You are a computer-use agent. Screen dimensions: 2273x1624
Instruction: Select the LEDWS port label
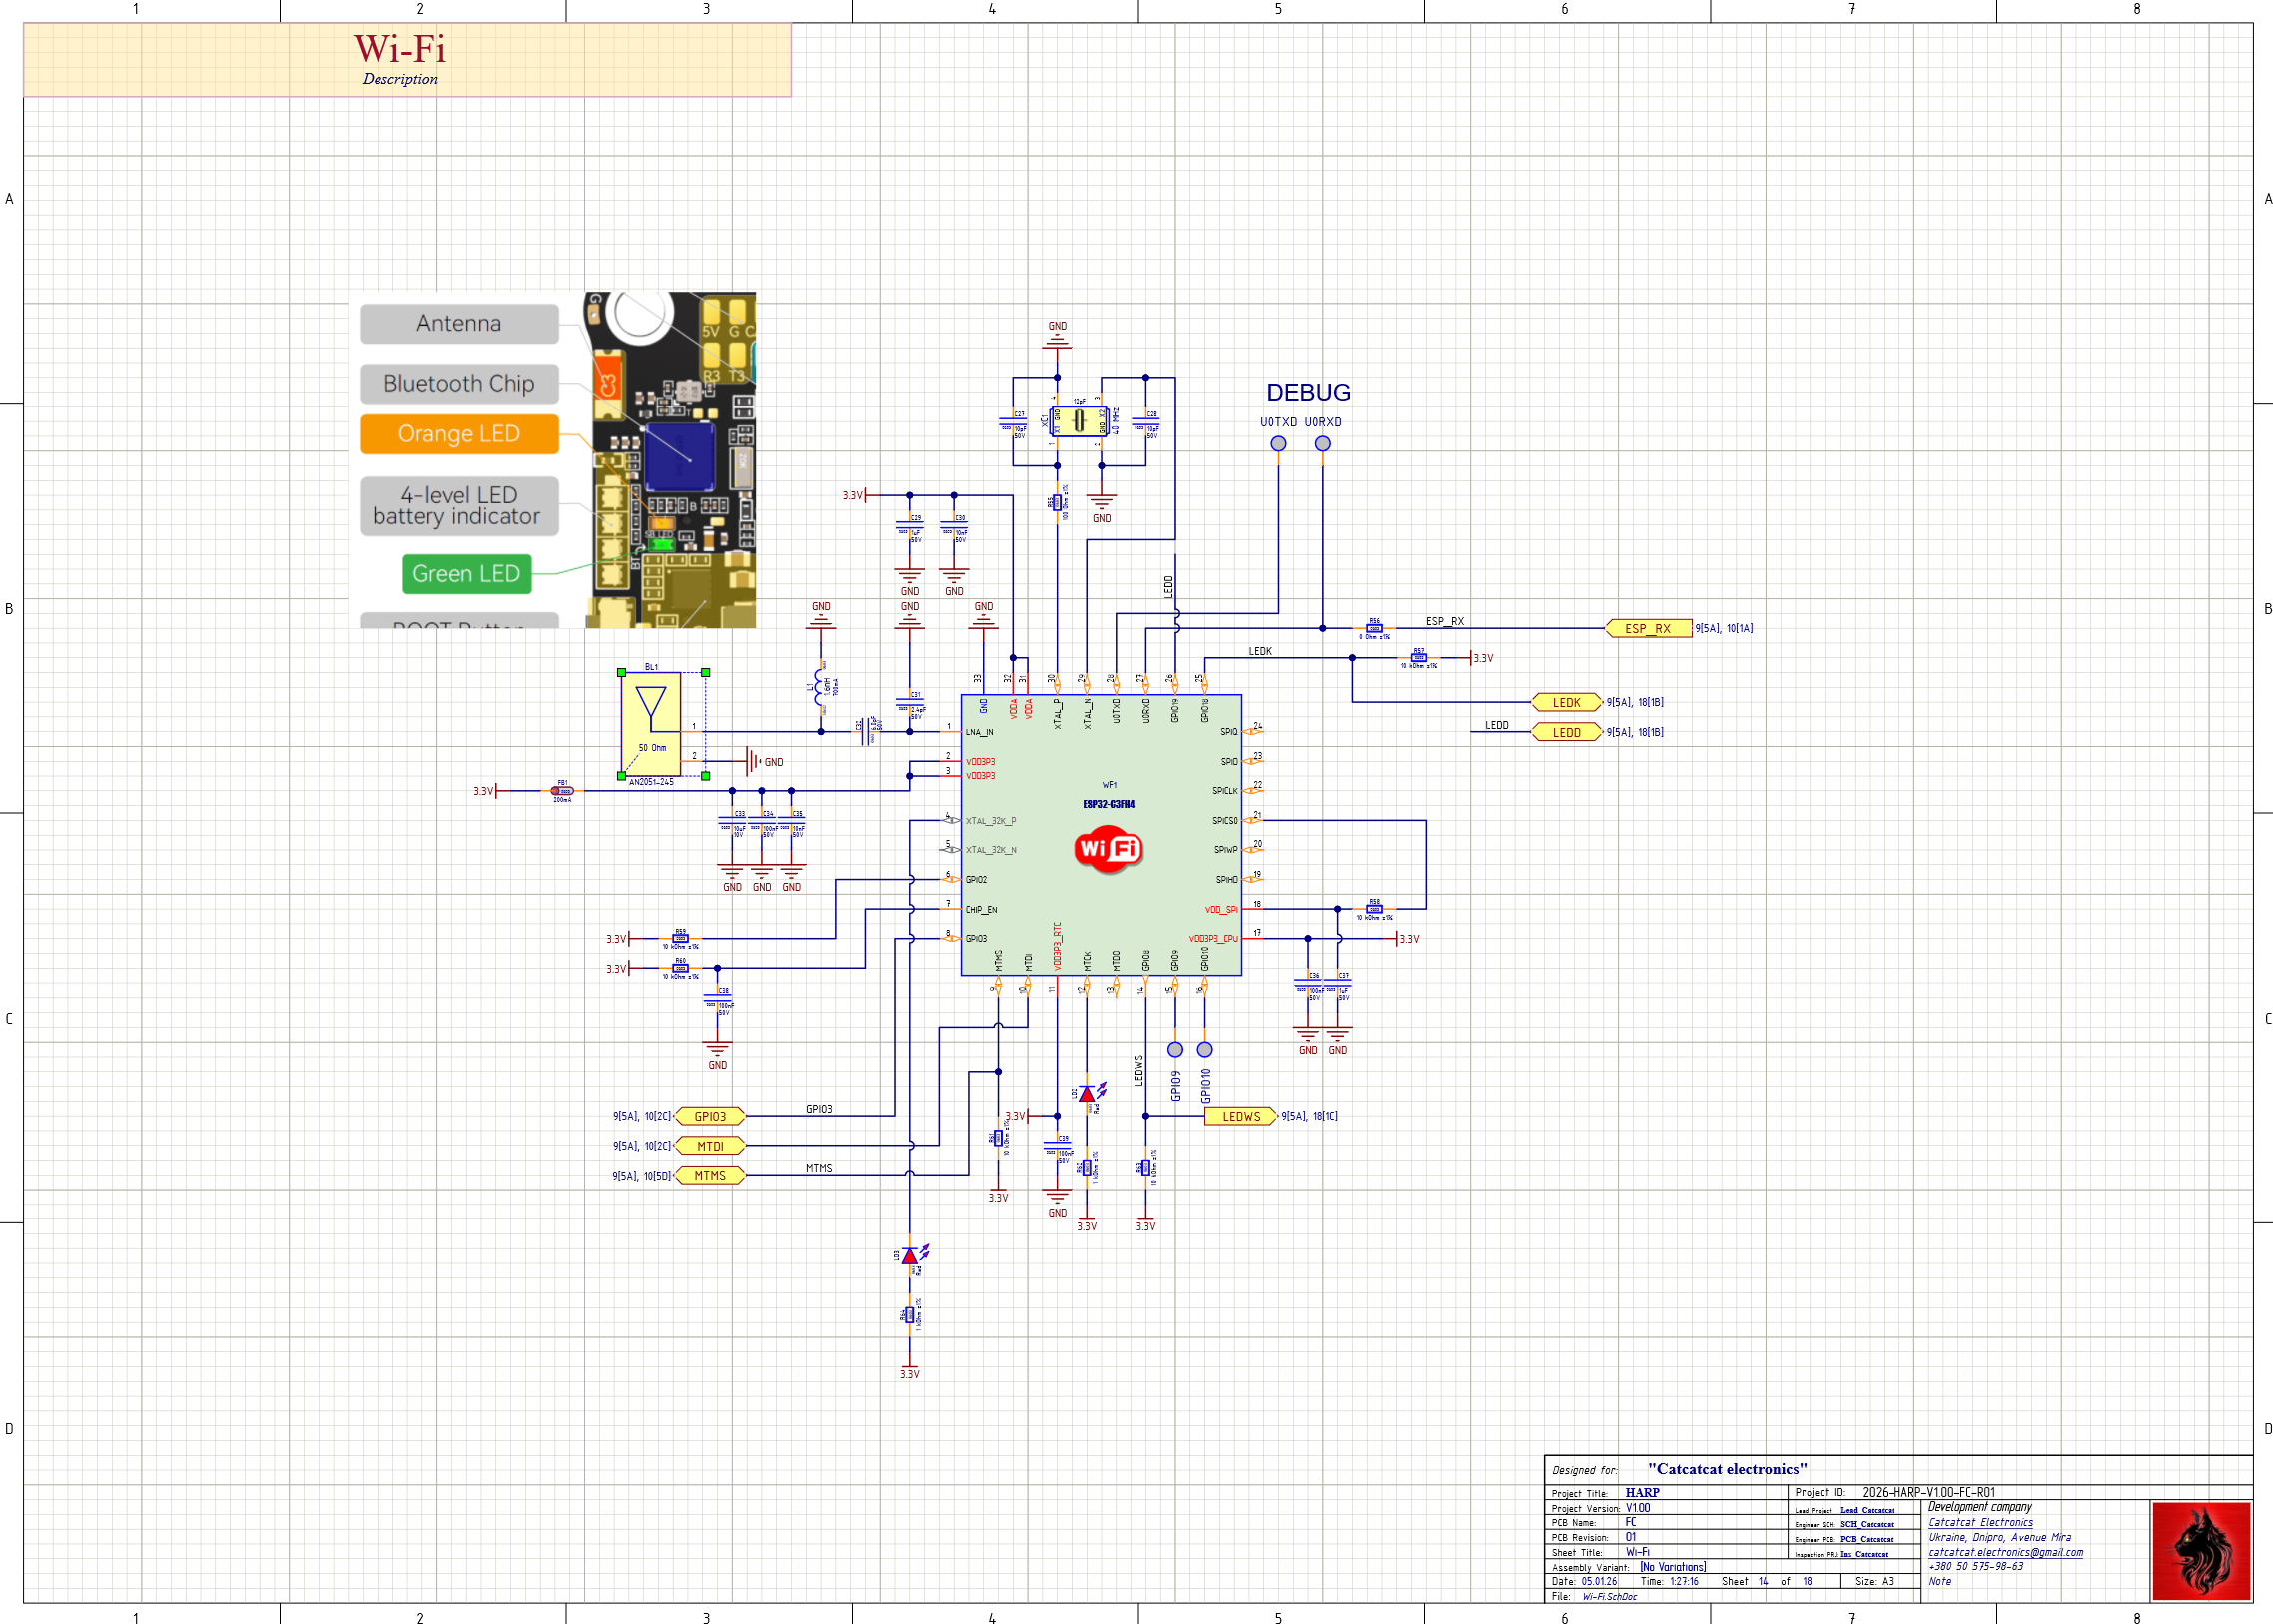coord(1241,1116)
